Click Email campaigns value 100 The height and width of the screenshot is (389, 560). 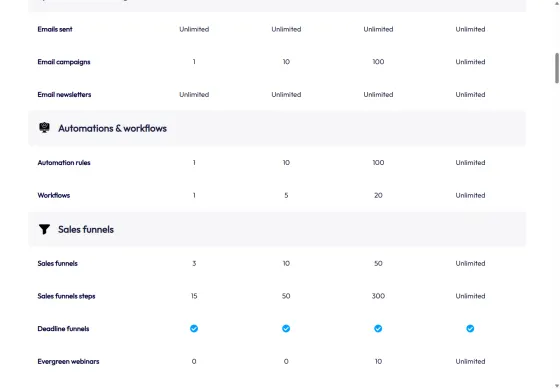[378, 62]
